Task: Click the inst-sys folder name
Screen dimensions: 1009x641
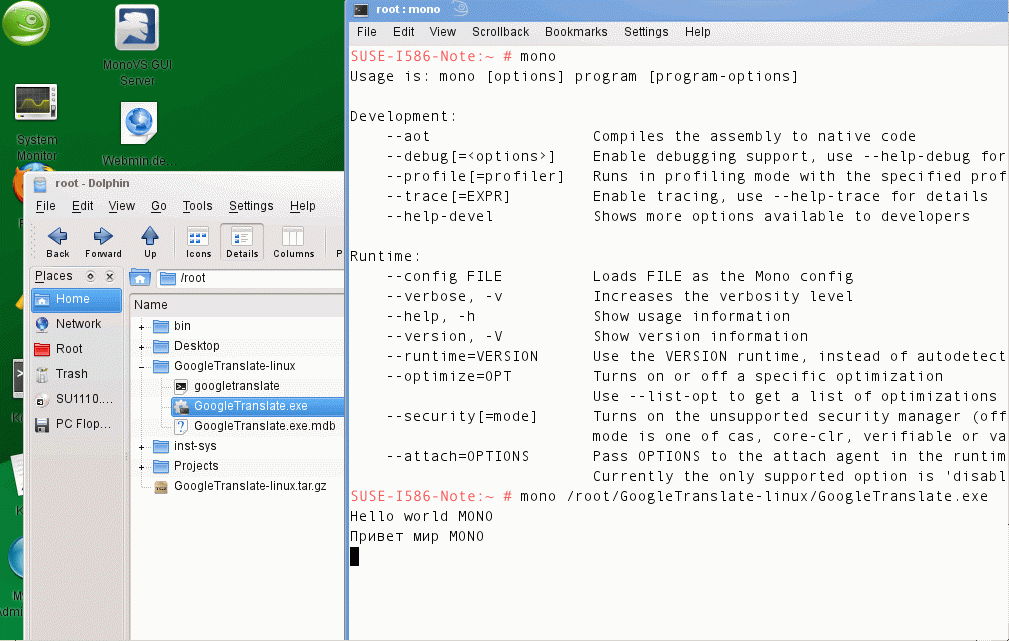Action: coord(195,446)
